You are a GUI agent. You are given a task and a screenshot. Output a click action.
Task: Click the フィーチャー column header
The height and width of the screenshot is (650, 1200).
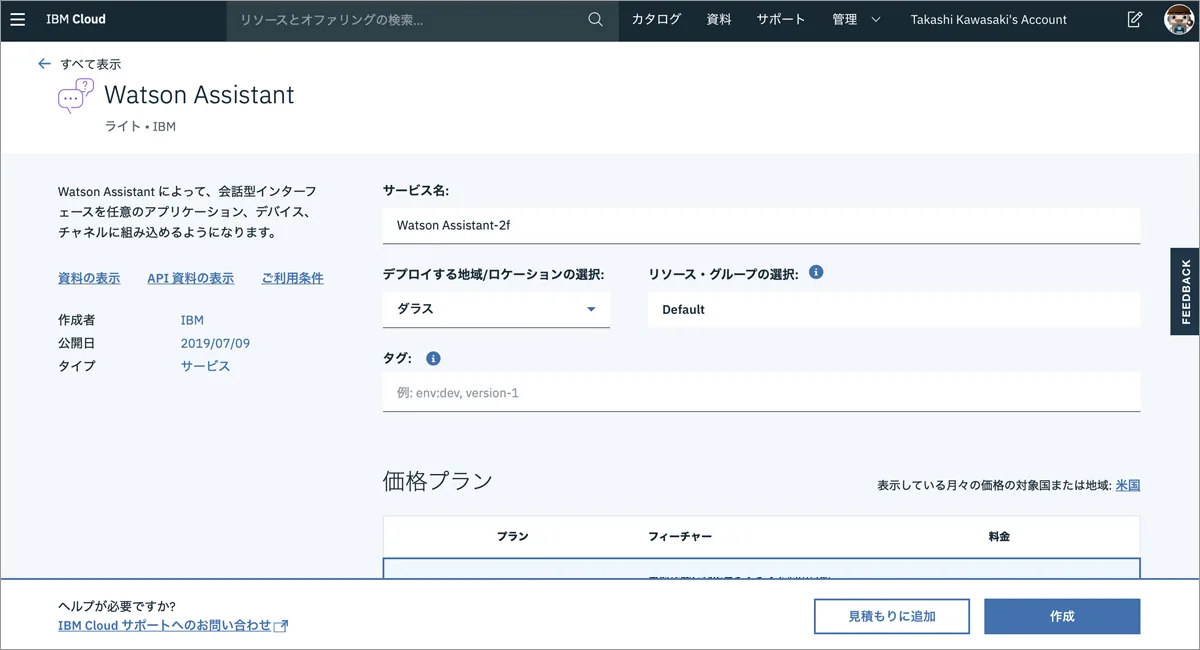[x=680, y=537]
